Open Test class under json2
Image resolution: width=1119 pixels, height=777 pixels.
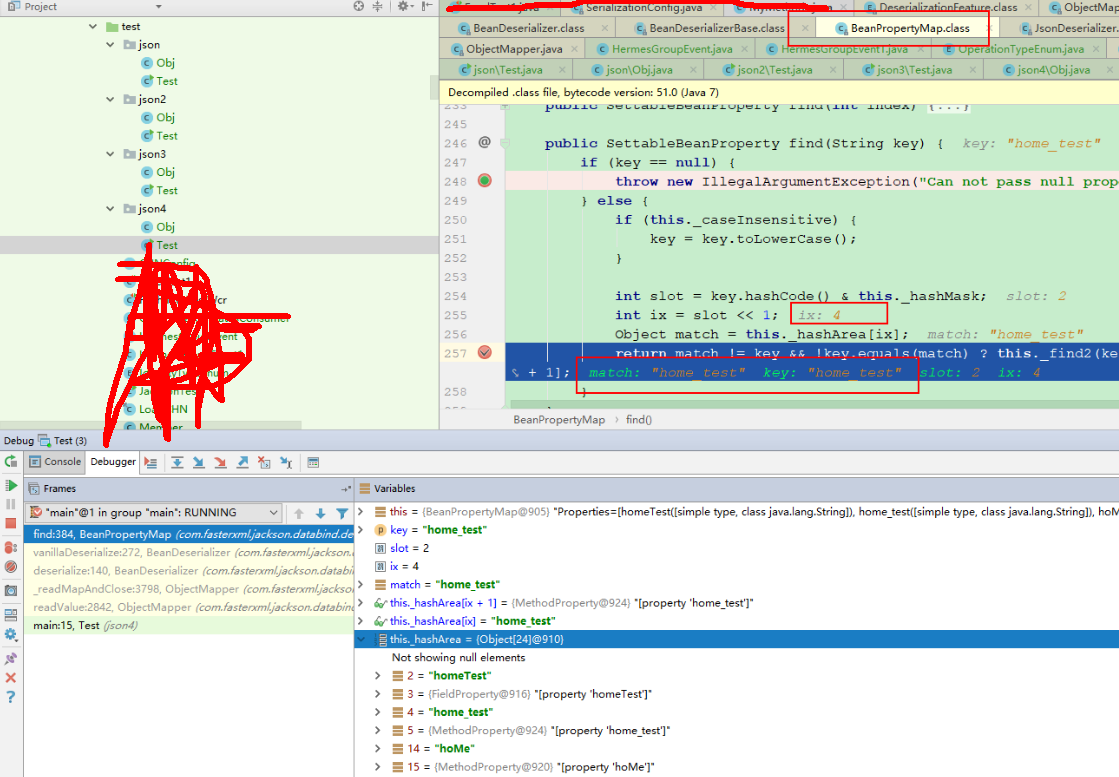click(x=166, y=136)
